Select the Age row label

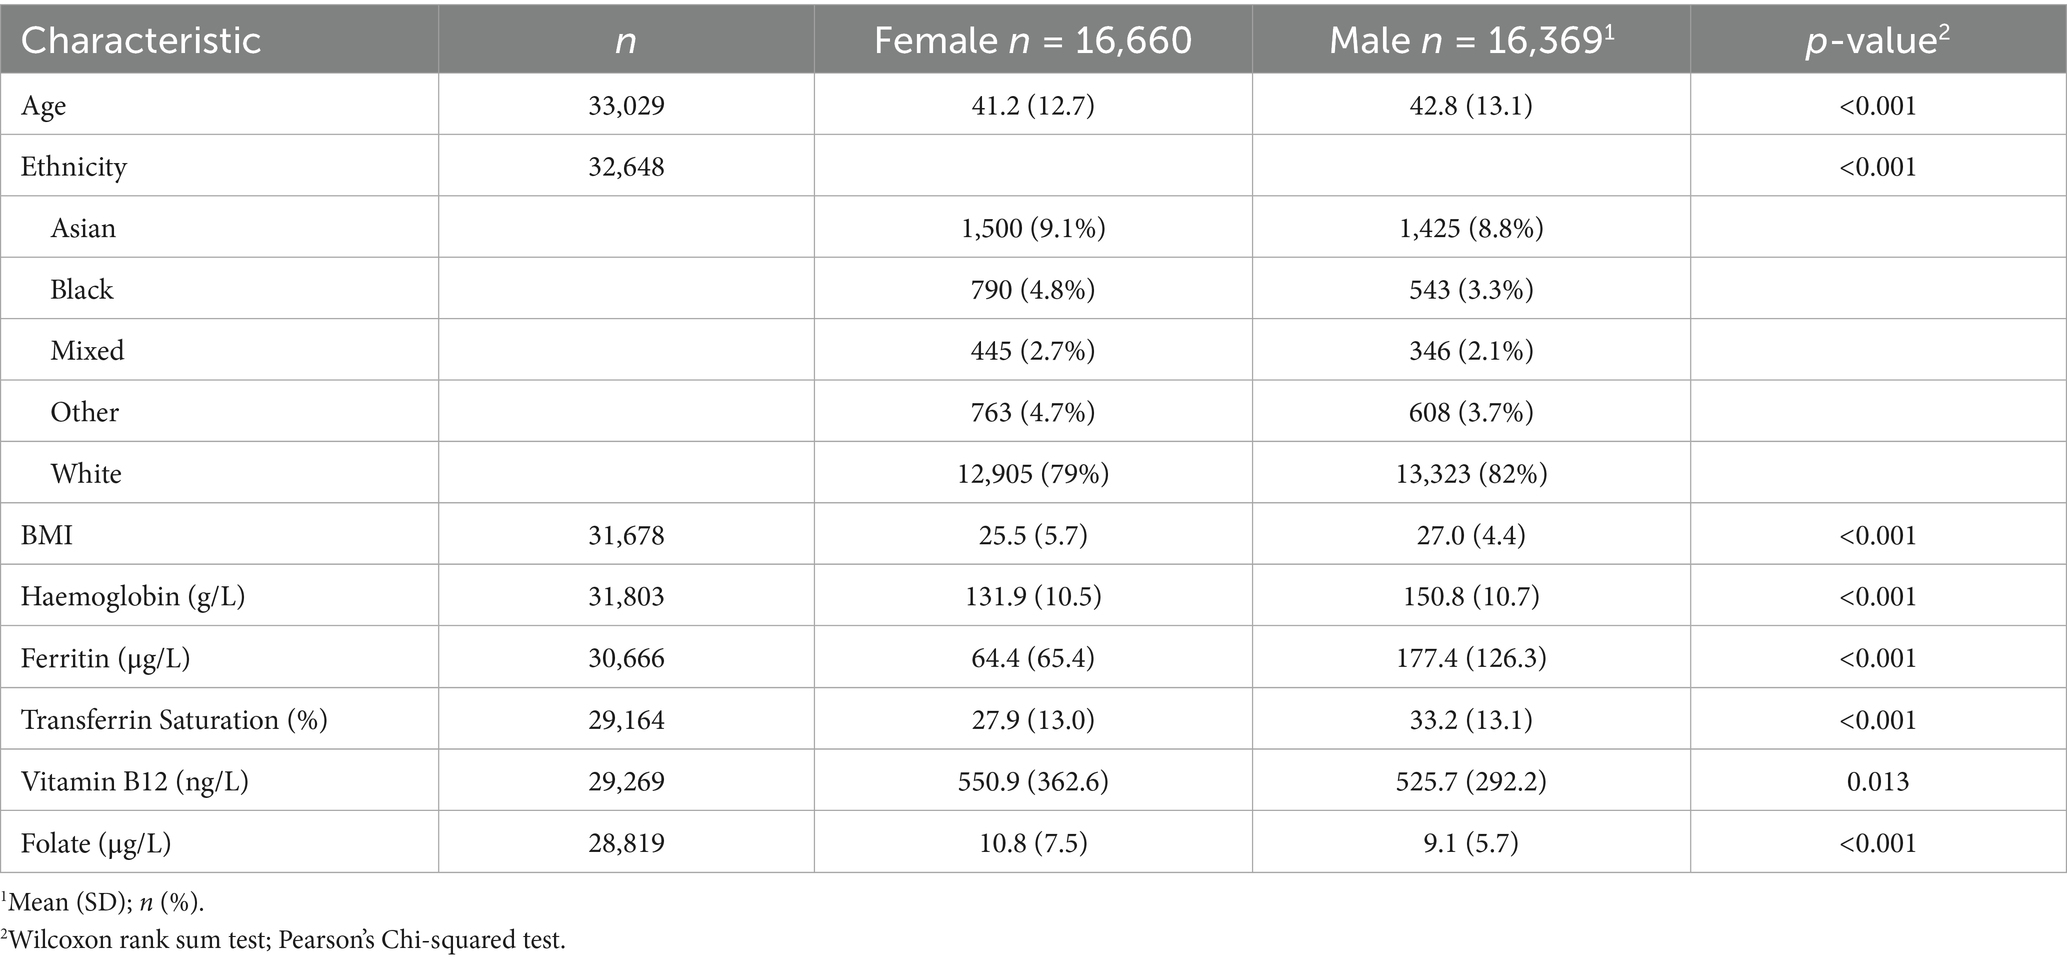44,105
